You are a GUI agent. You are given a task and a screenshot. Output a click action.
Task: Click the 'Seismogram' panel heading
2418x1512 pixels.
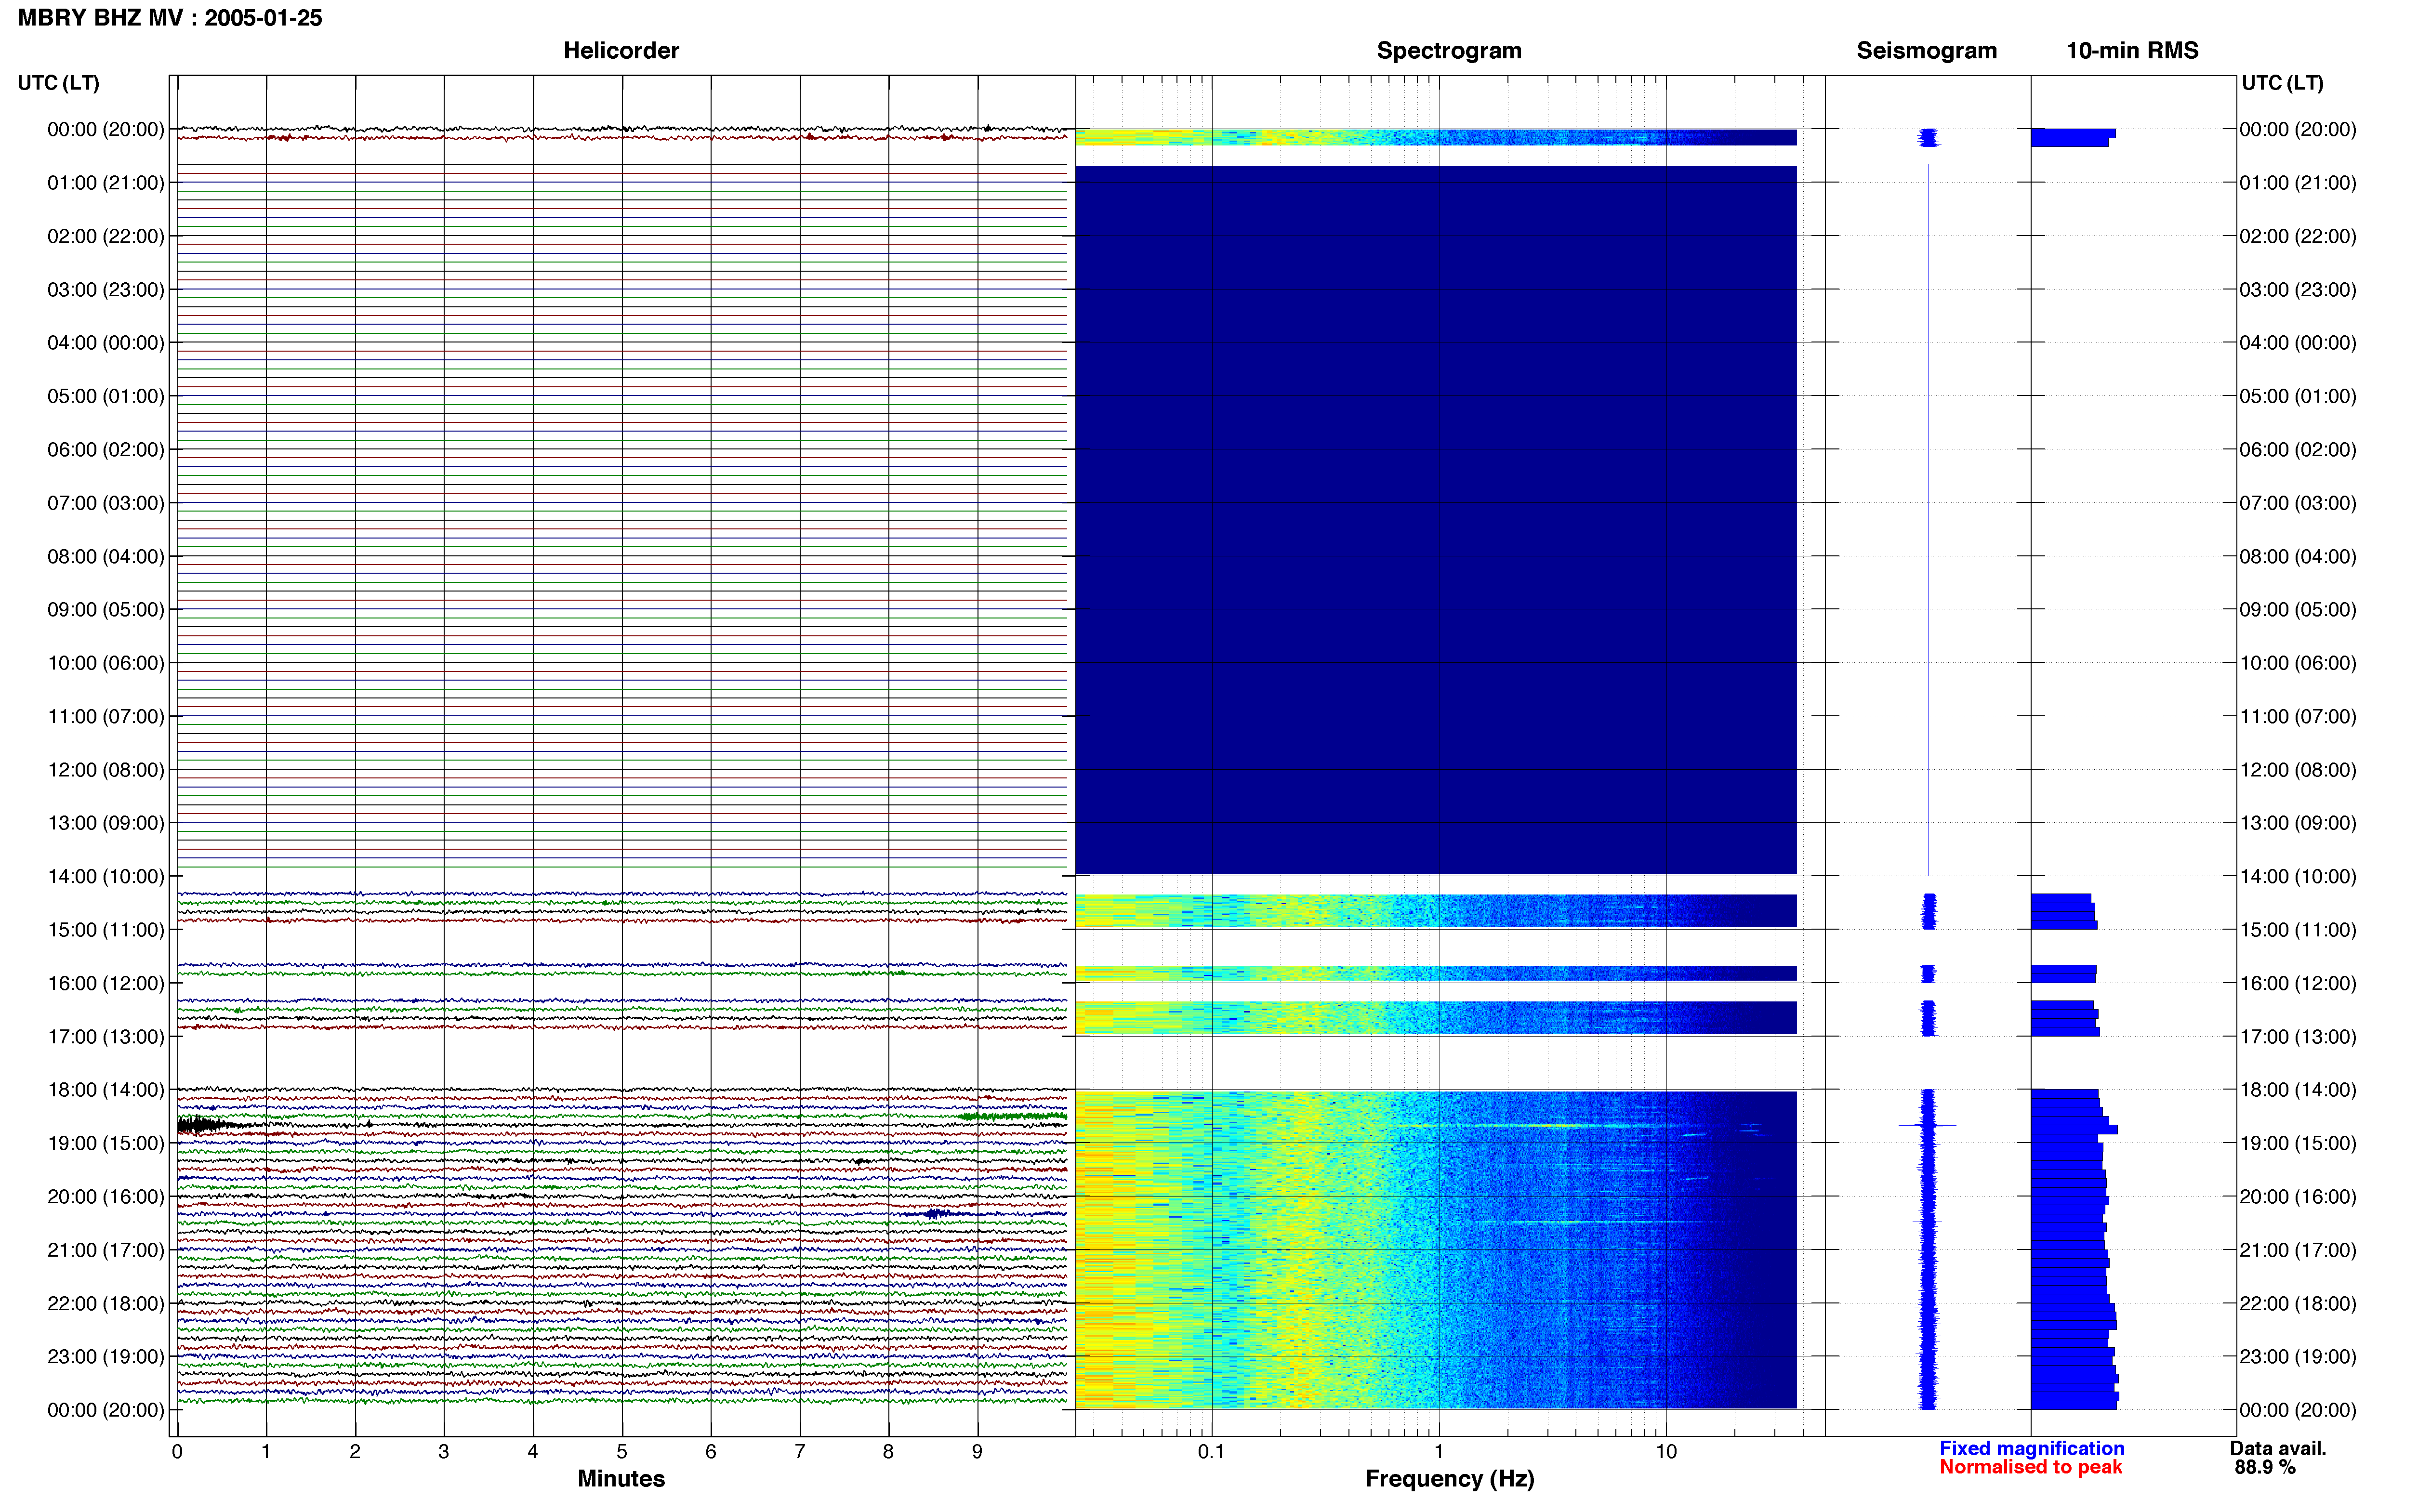pyautogui.click(x=1926, y=50)
